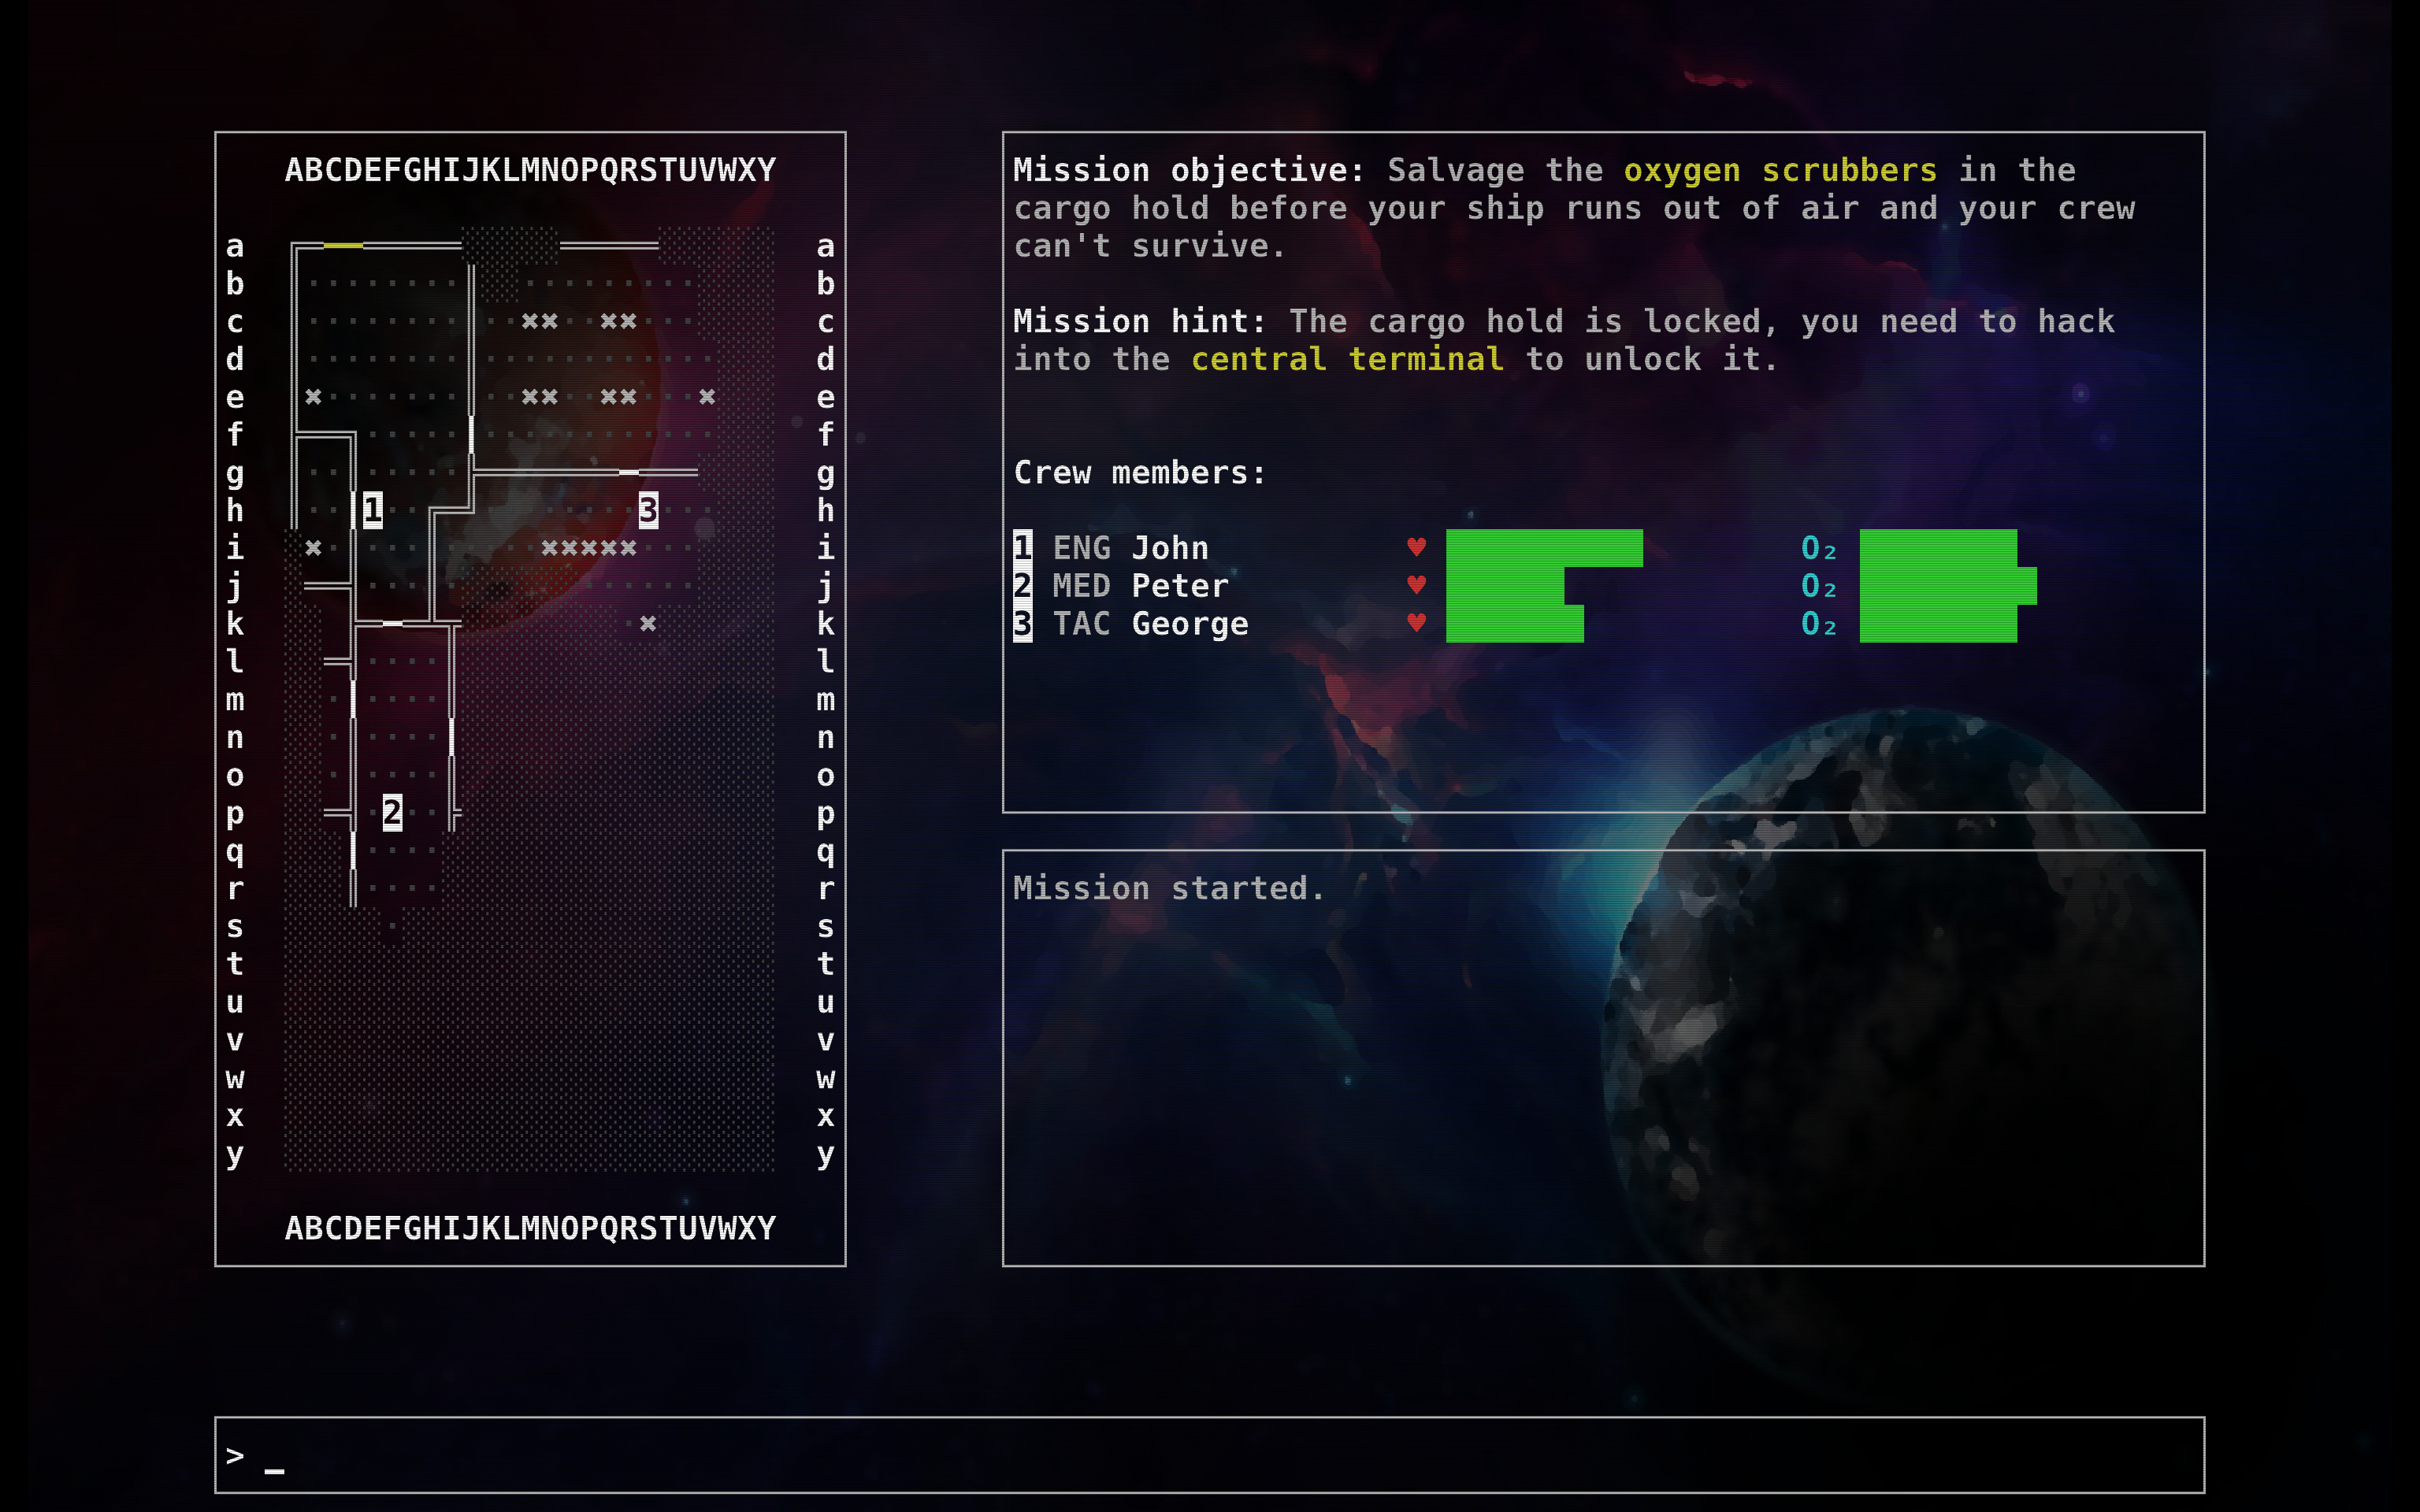Click the yellow airlock segment at map top
This screenshot has height=1512, width=2420.
(x=343, y=245)
